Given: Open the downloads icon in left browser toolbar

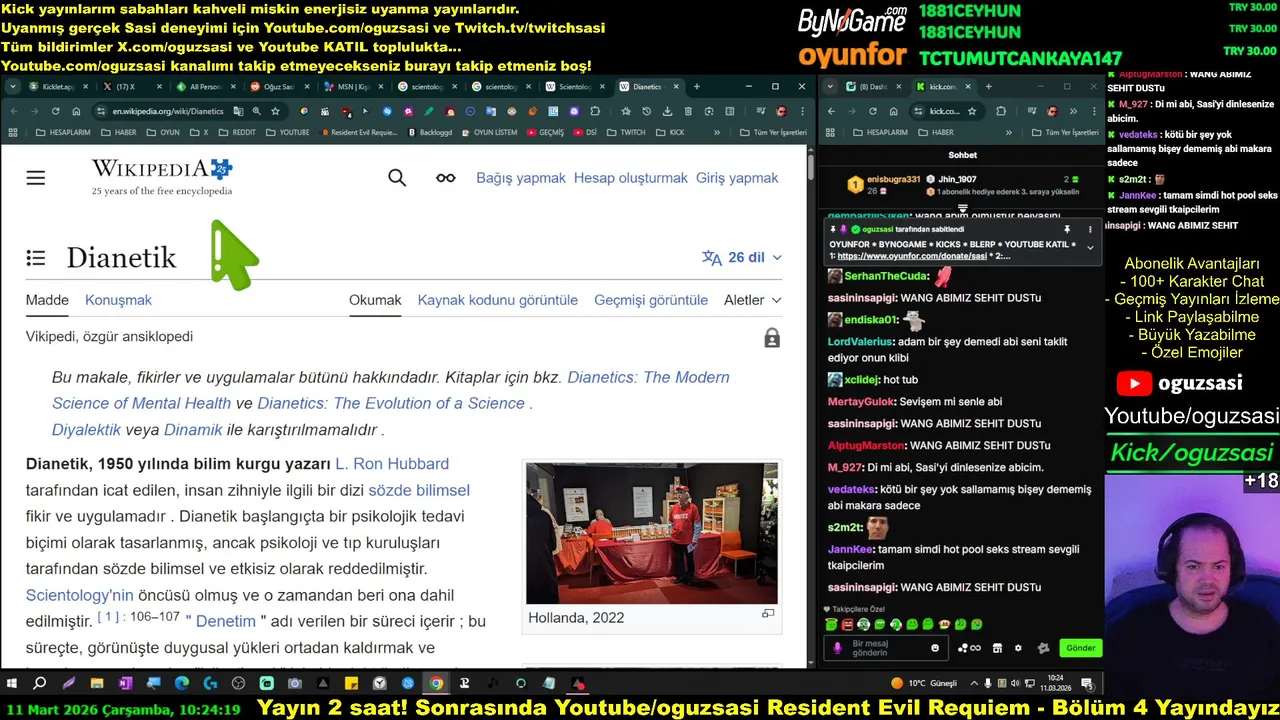Looking at the screenshot, I should tap(667, 111).
